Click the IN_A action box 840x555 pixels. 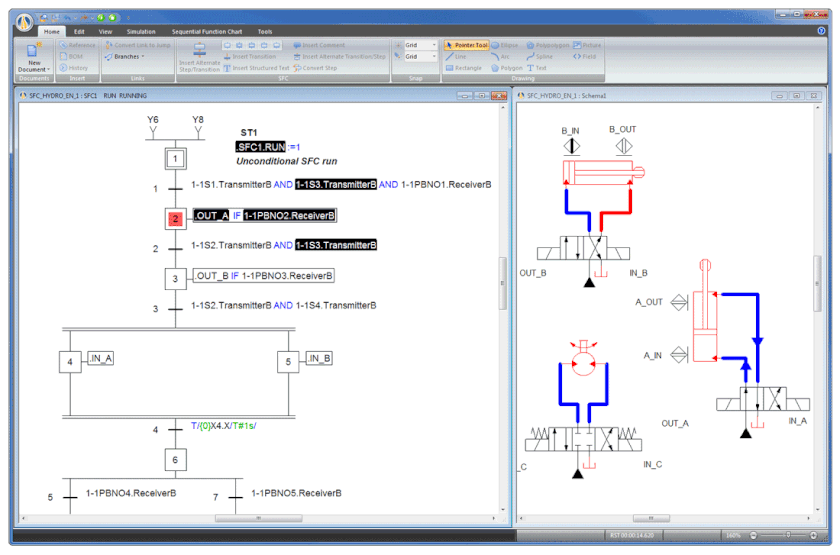point(100,358)
